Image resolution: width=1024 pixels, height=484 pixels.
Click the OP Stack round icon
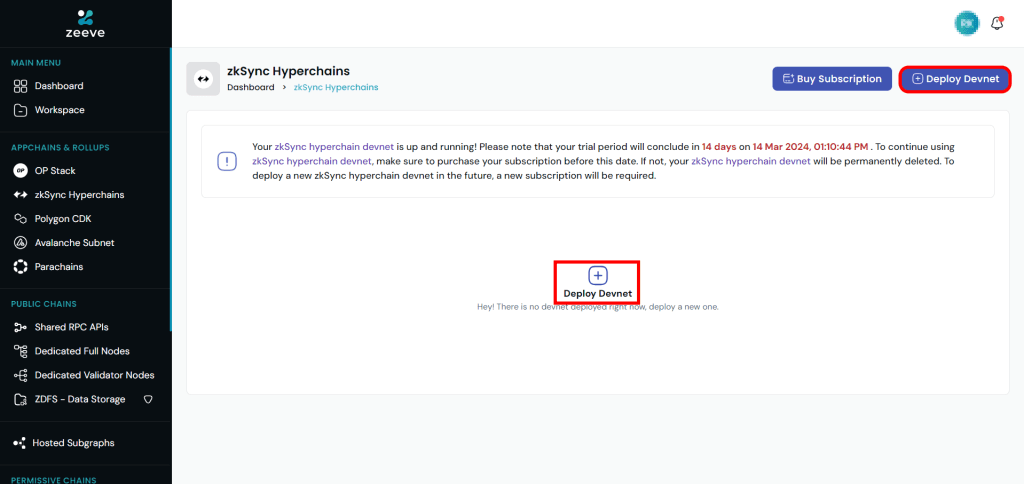pos(20,171)
